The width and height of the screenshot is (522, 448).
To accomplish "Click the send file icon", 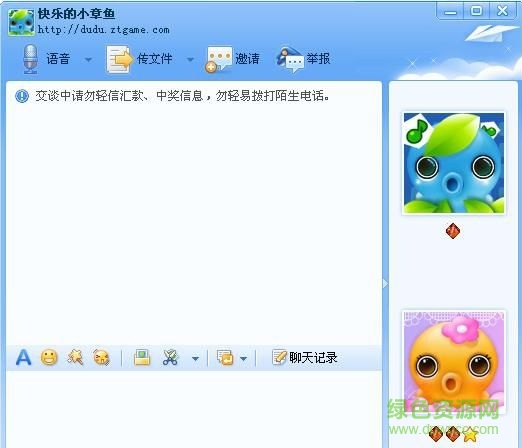I will [119, 59].
